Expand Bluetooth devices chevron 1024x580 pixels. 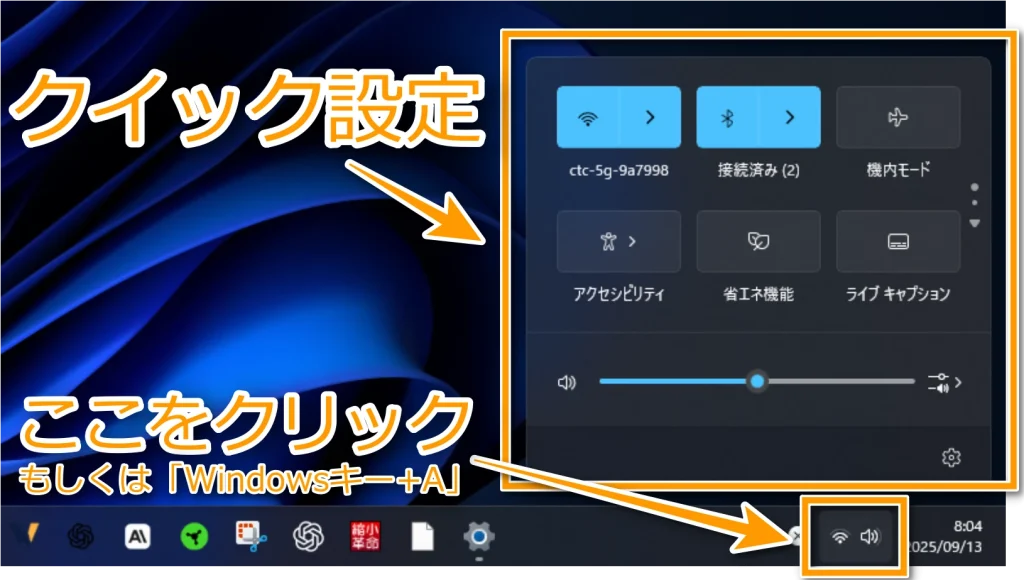[x=790, y=118]
